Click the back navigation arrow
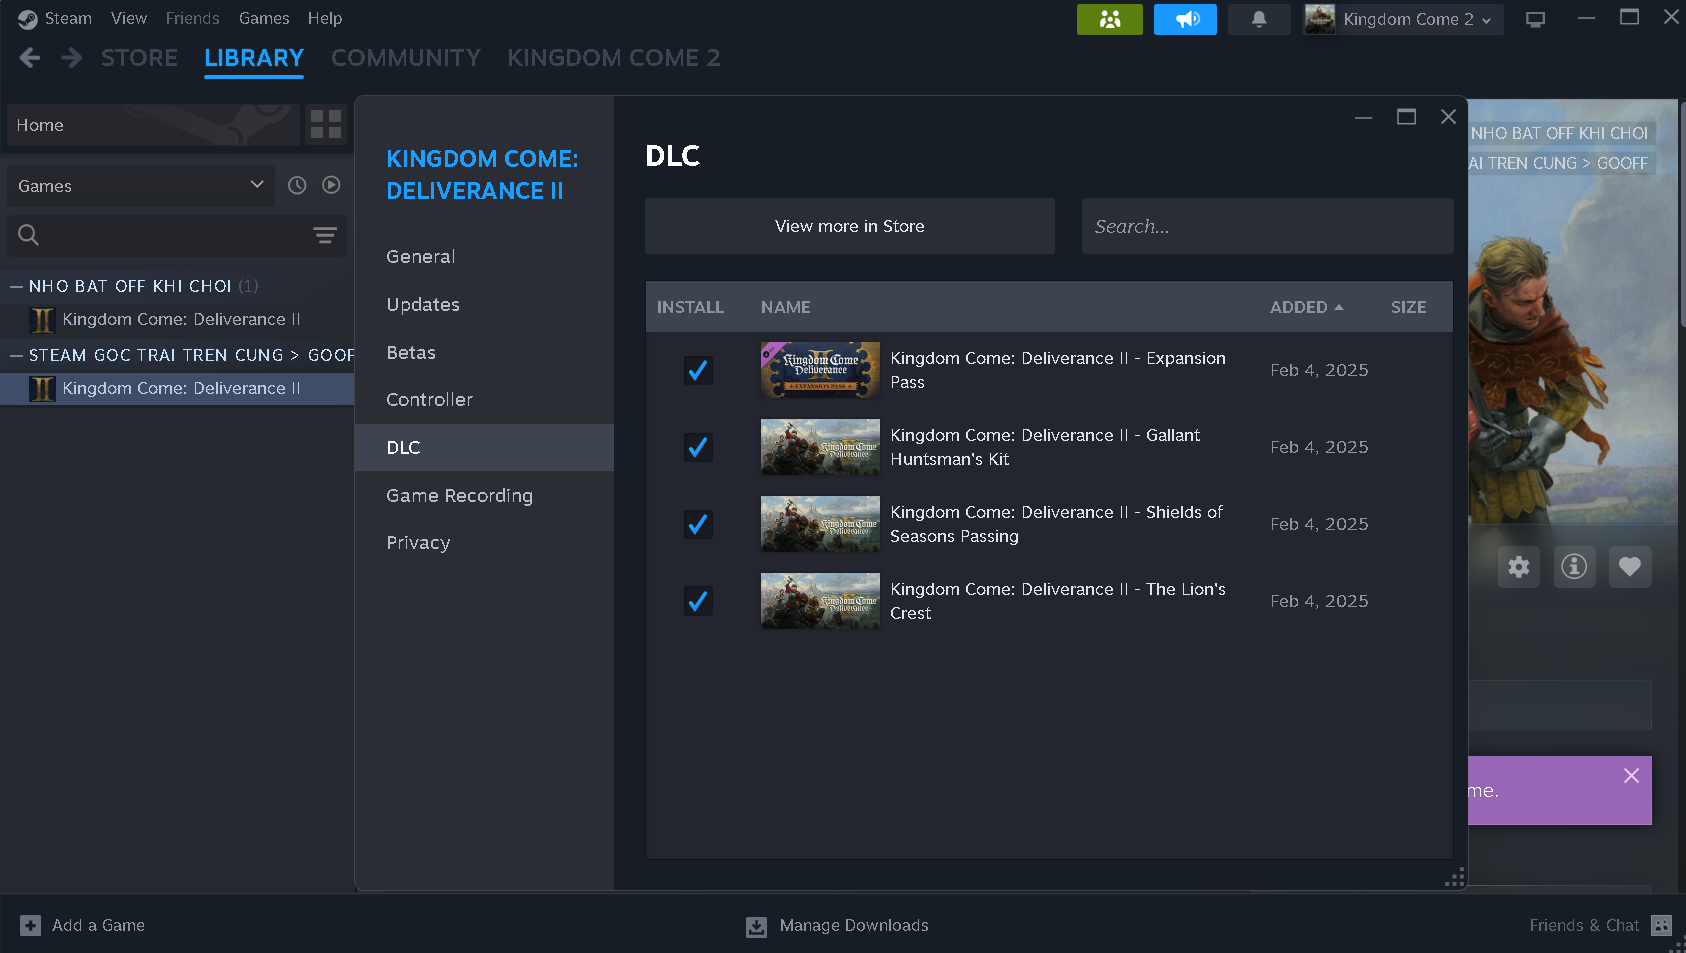1686x953 pixels. [x=30, y=58]
